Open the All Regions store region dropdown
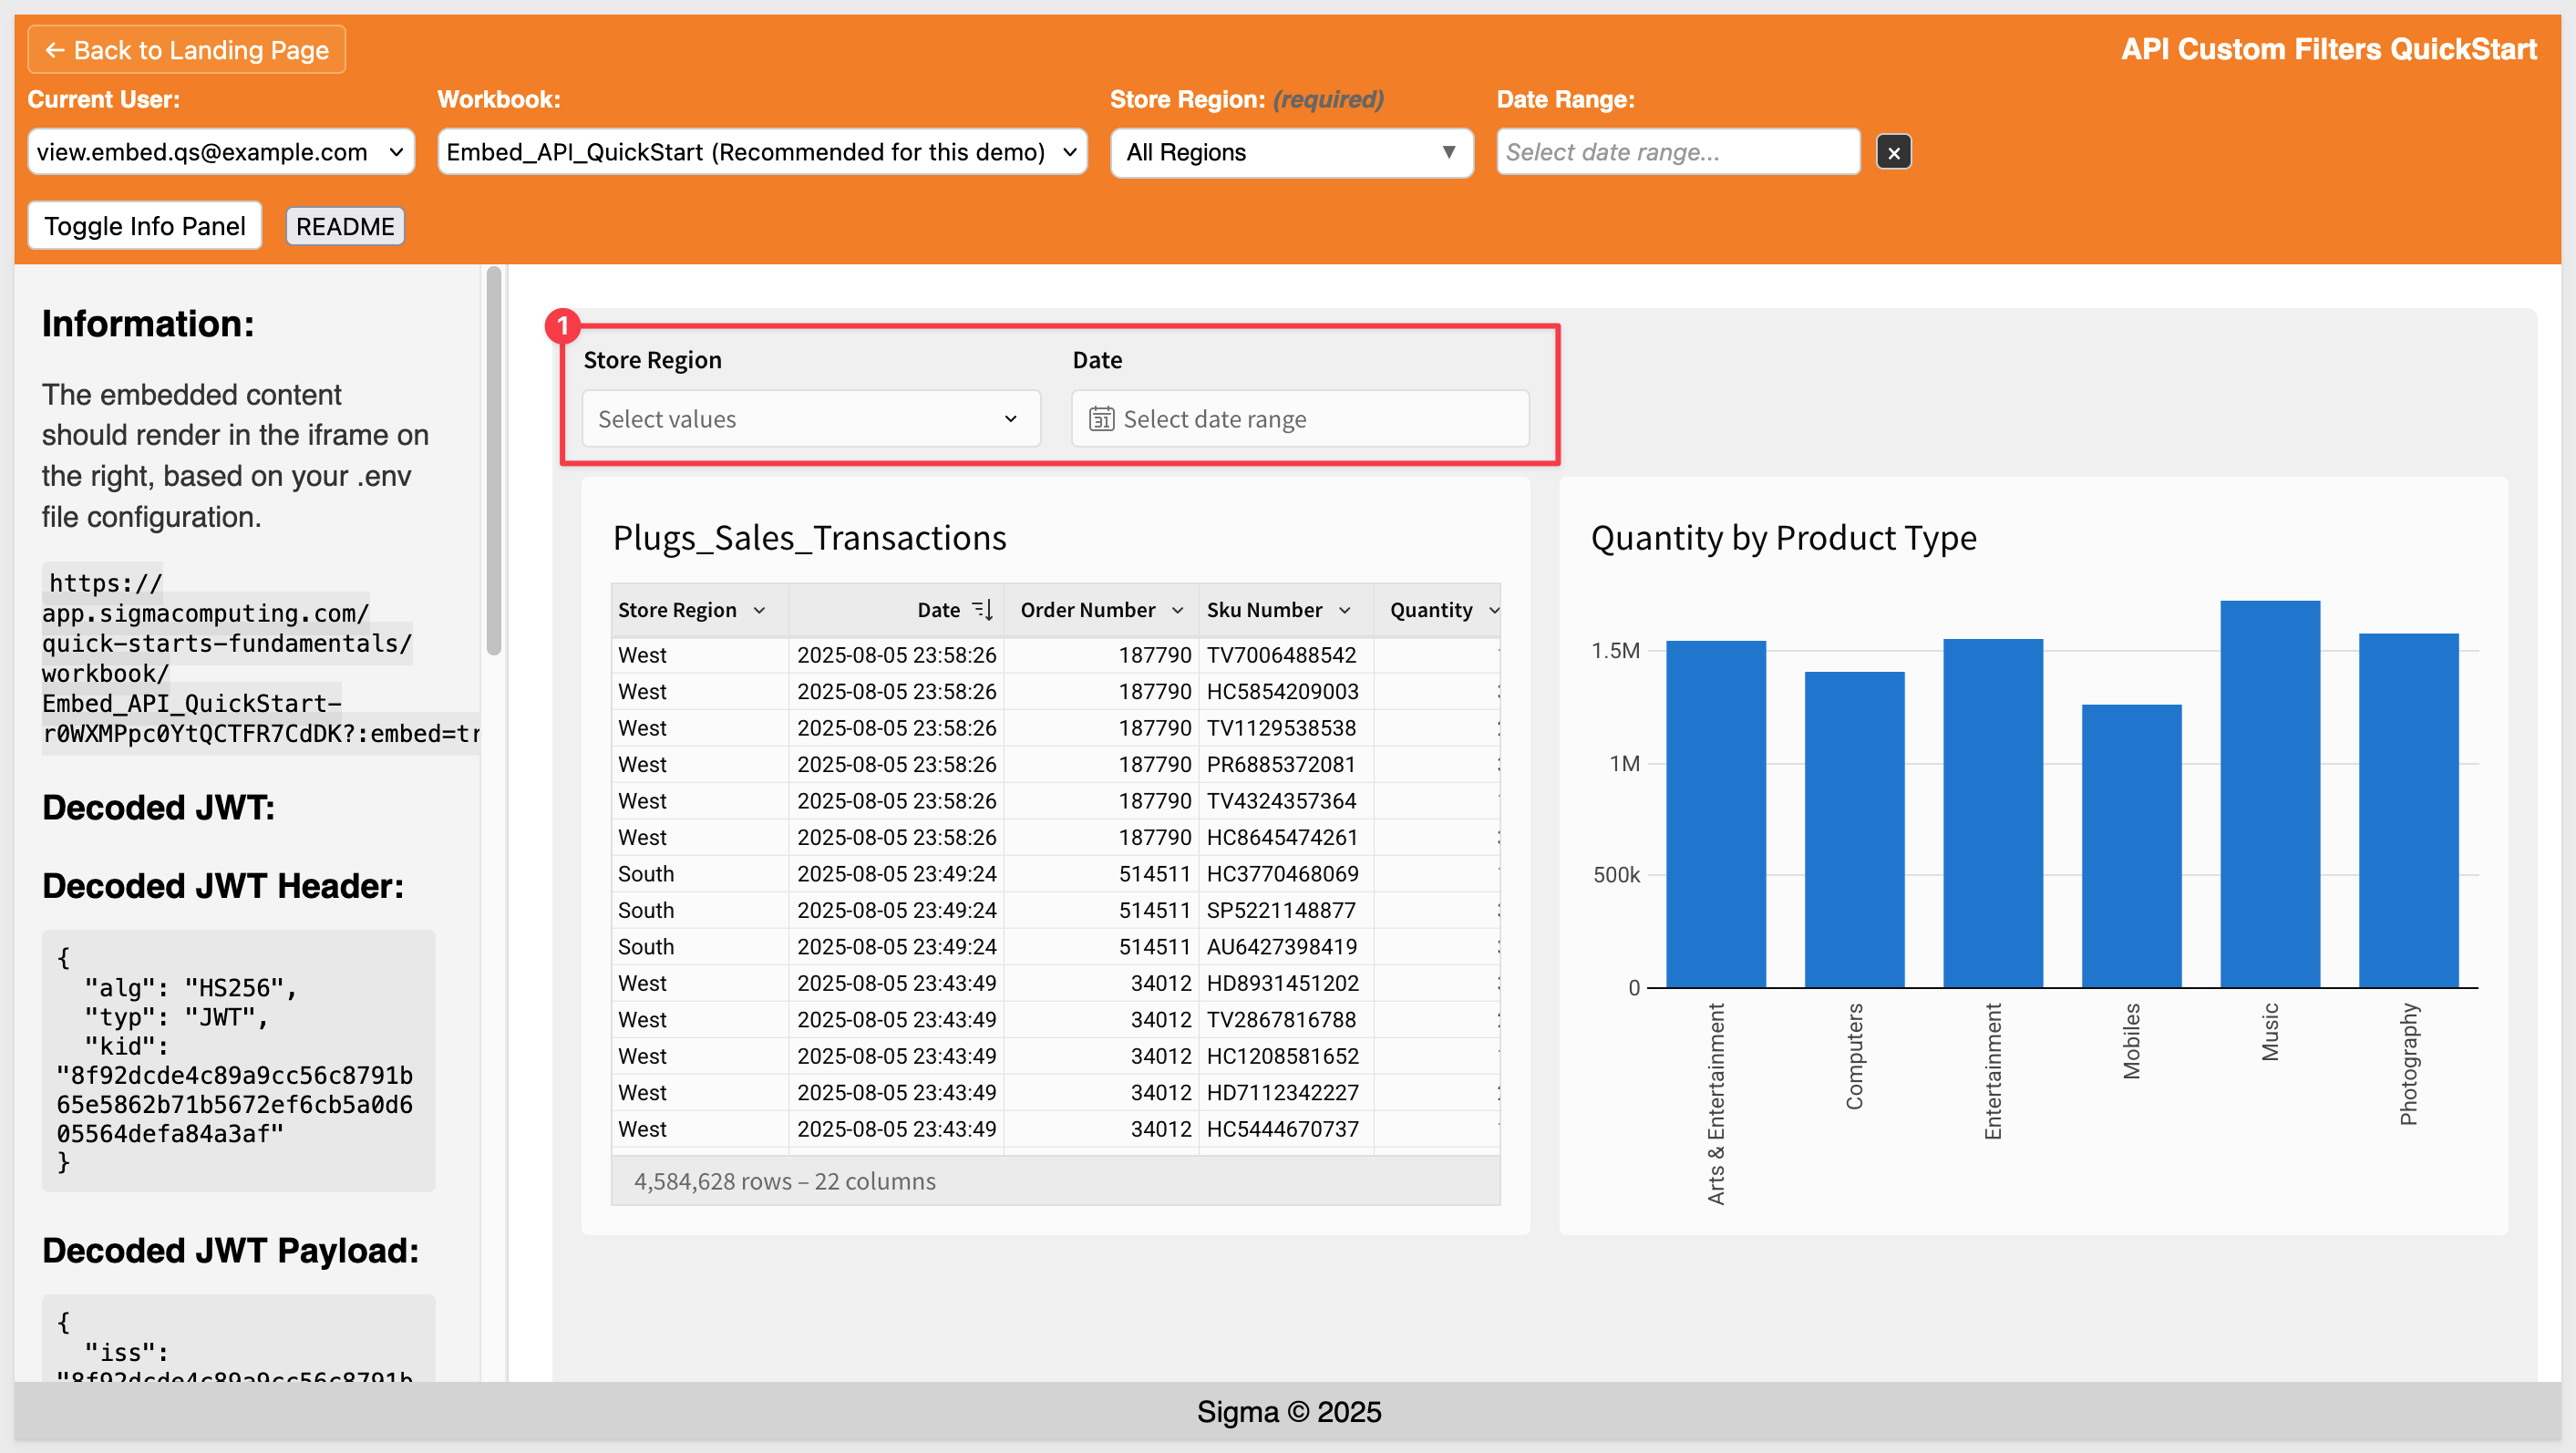Screen dimensions: 2576x1453 [1290, 153]
